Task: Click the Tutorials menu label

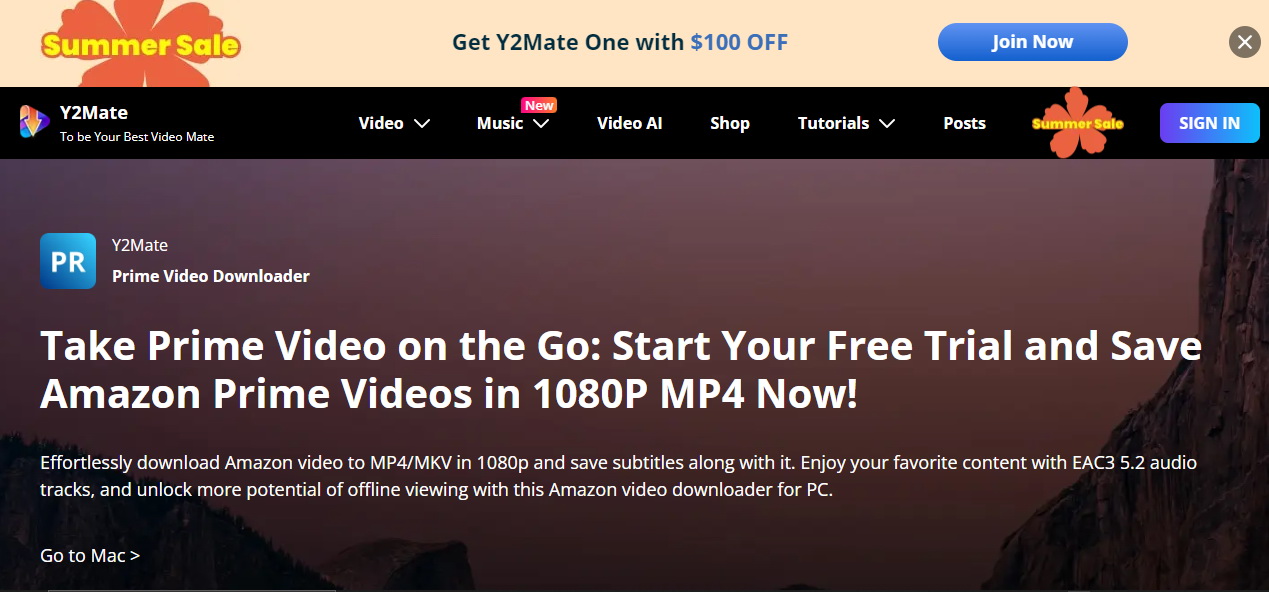Action: click(833, 123)
